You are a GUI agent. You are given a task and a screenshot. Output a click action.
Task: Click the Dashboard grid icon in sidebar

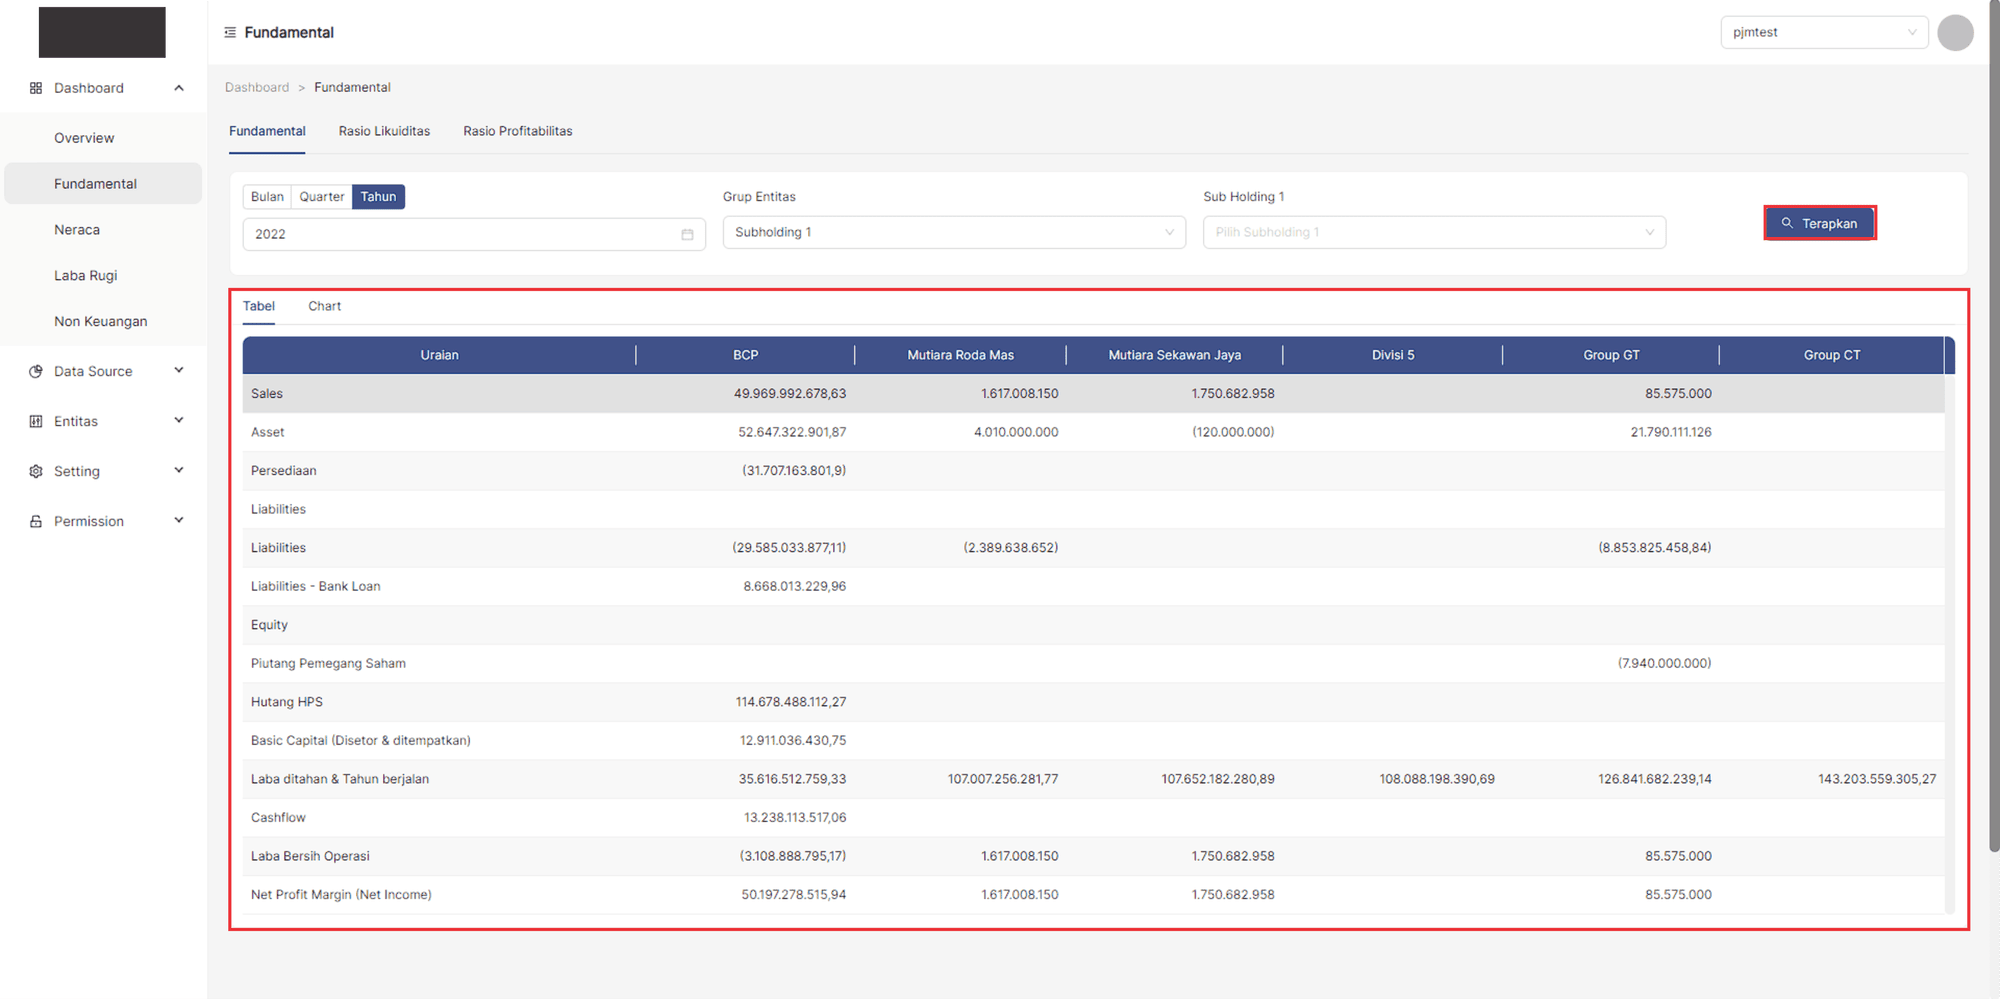pyautogui.click(x=36, y=88)
